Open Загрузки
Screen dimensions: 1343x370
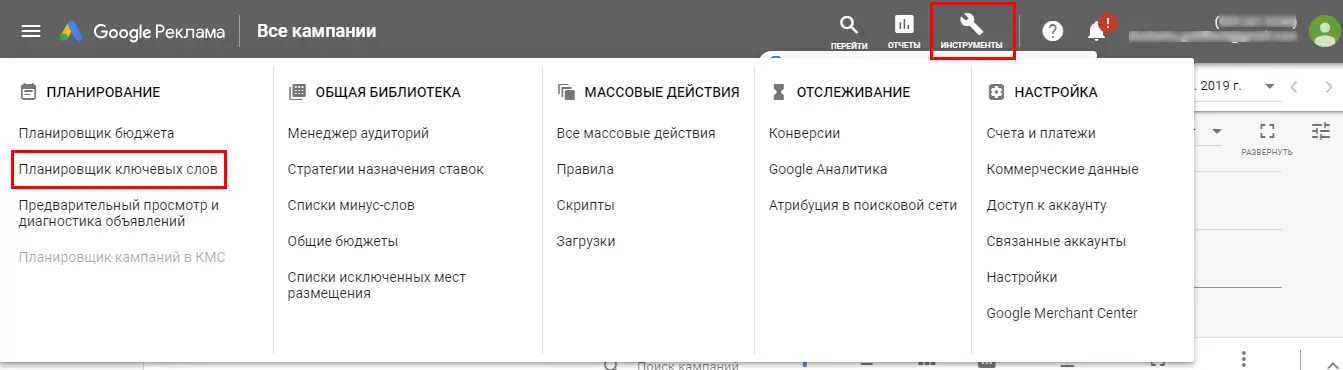pyautogui.click(x=586, y=241)
